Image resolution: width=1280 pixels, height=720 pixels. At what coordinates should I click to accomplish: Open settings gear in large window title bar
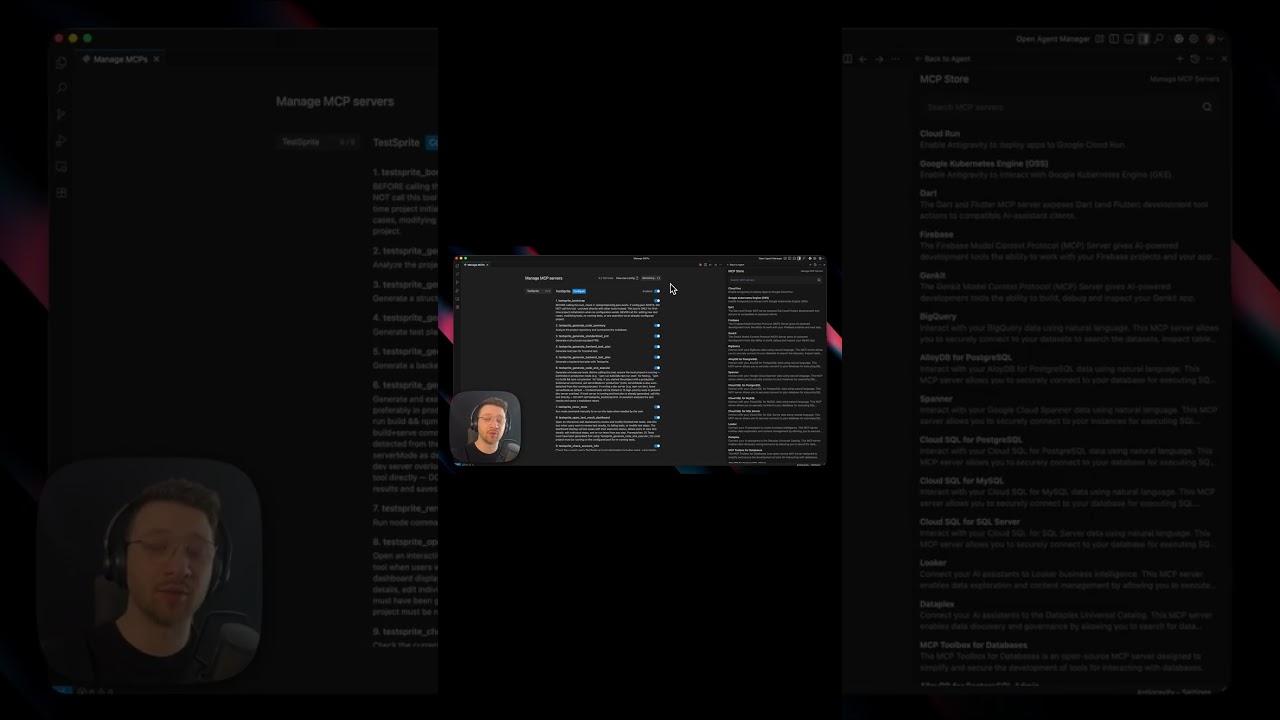click(x=1193, y=39)
